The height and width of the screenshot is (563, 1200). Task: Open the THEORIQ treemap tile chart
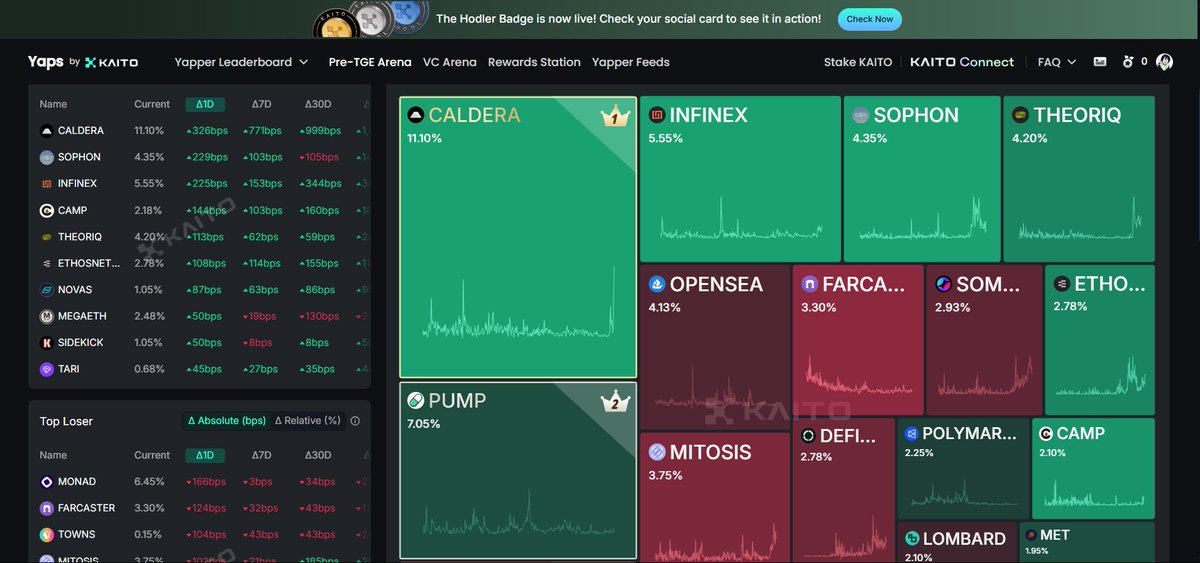[x=1079, y=180]
